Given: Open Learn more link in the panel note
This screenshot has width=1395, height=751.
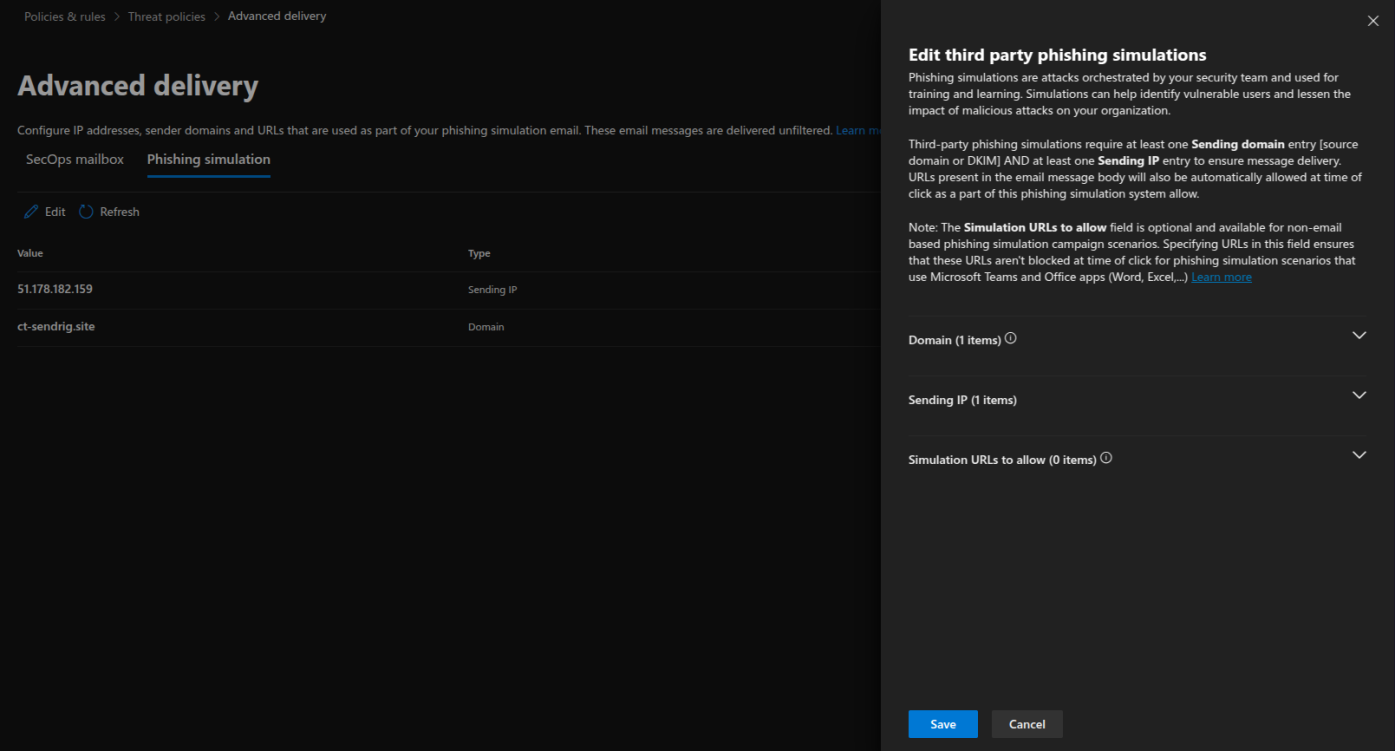Looking at the screenshot, I should 1221,277.
